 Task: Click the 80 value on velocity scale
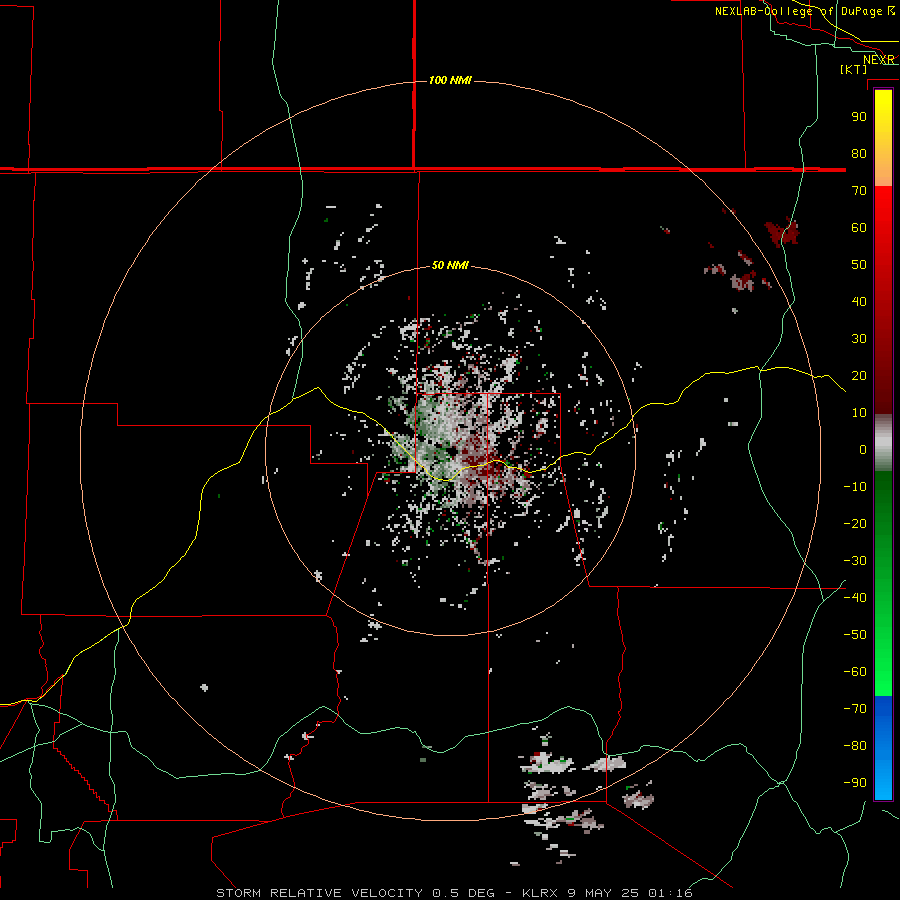[859, 153]
